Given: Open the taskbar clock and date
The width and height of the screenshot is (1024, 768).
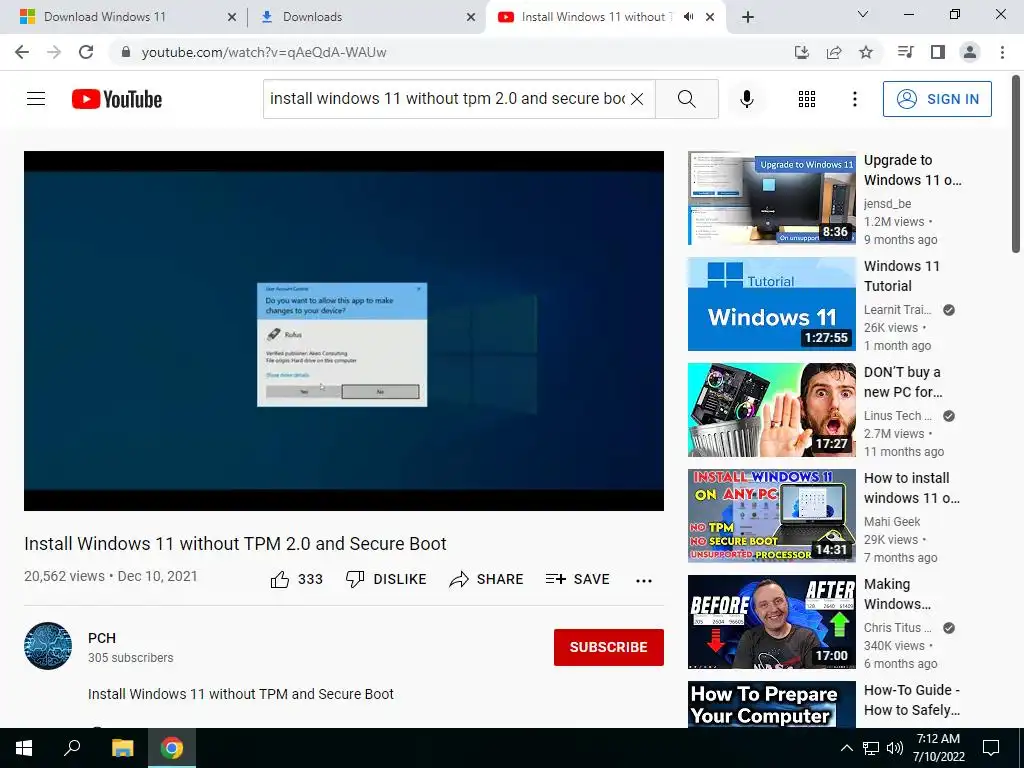Looking at the screenshot, I should (x=938, y=748).
